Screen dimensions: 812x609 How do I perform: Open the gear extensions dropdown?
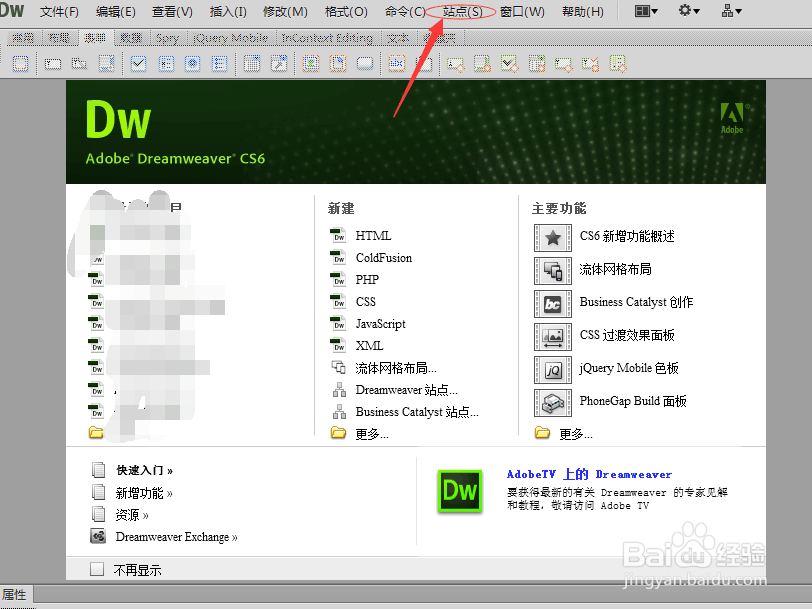click(689, 11)
